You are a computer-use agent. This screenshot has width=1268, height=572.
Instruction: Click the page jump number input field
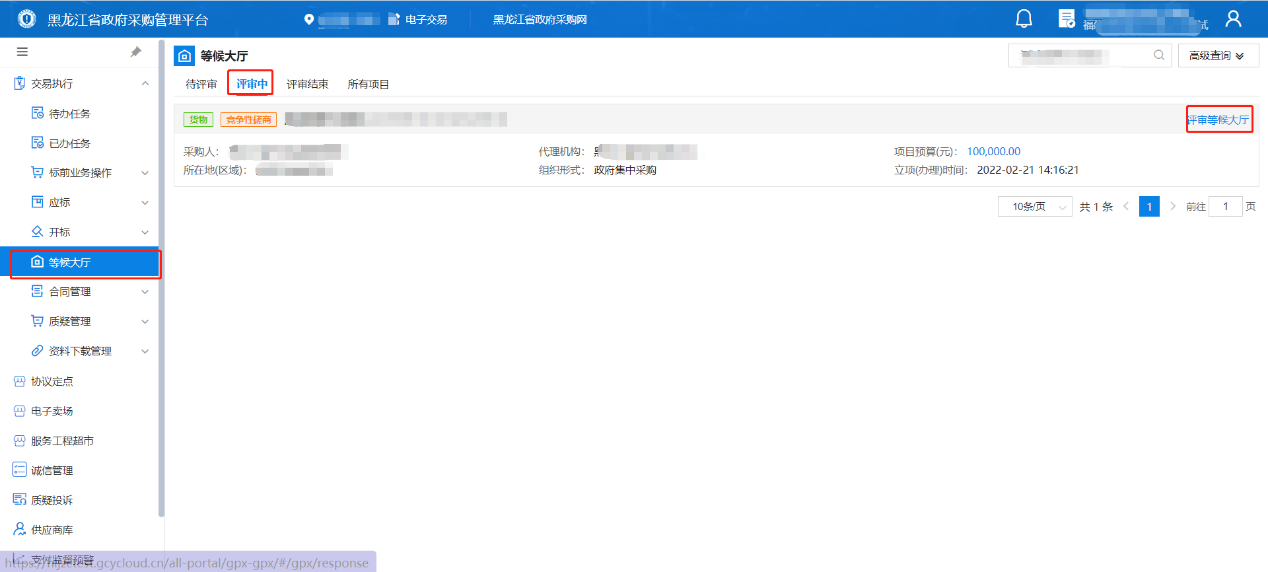pos(1225,206)
